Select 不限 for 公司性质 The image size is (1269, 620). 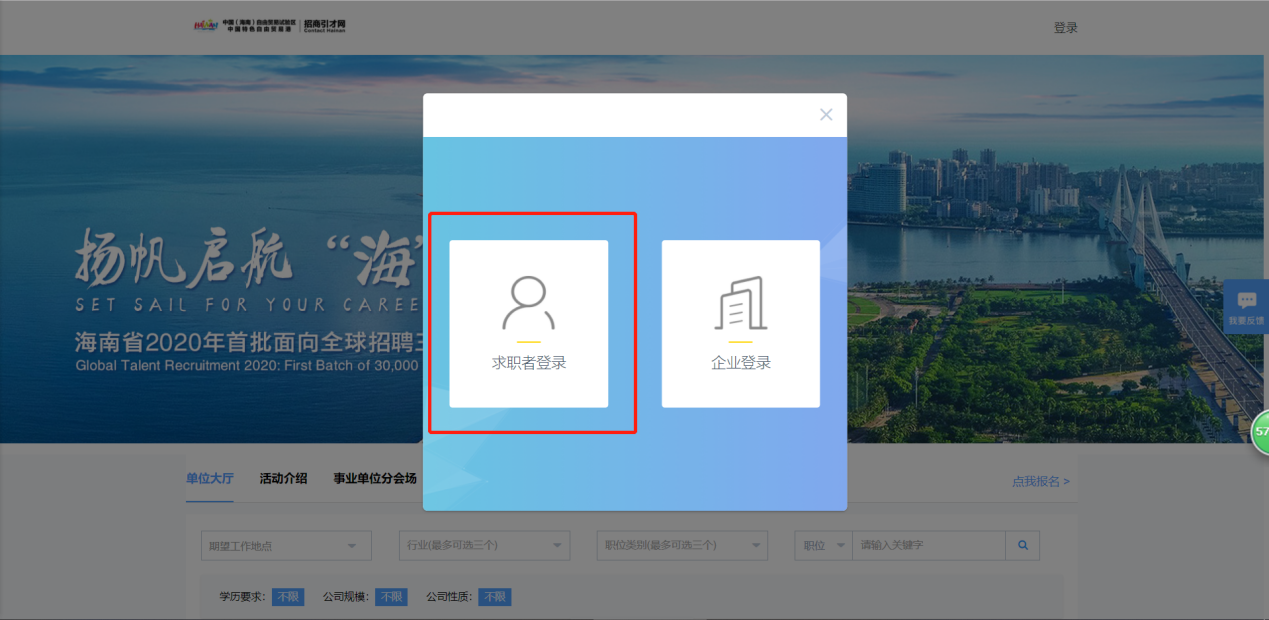[494, 597]
